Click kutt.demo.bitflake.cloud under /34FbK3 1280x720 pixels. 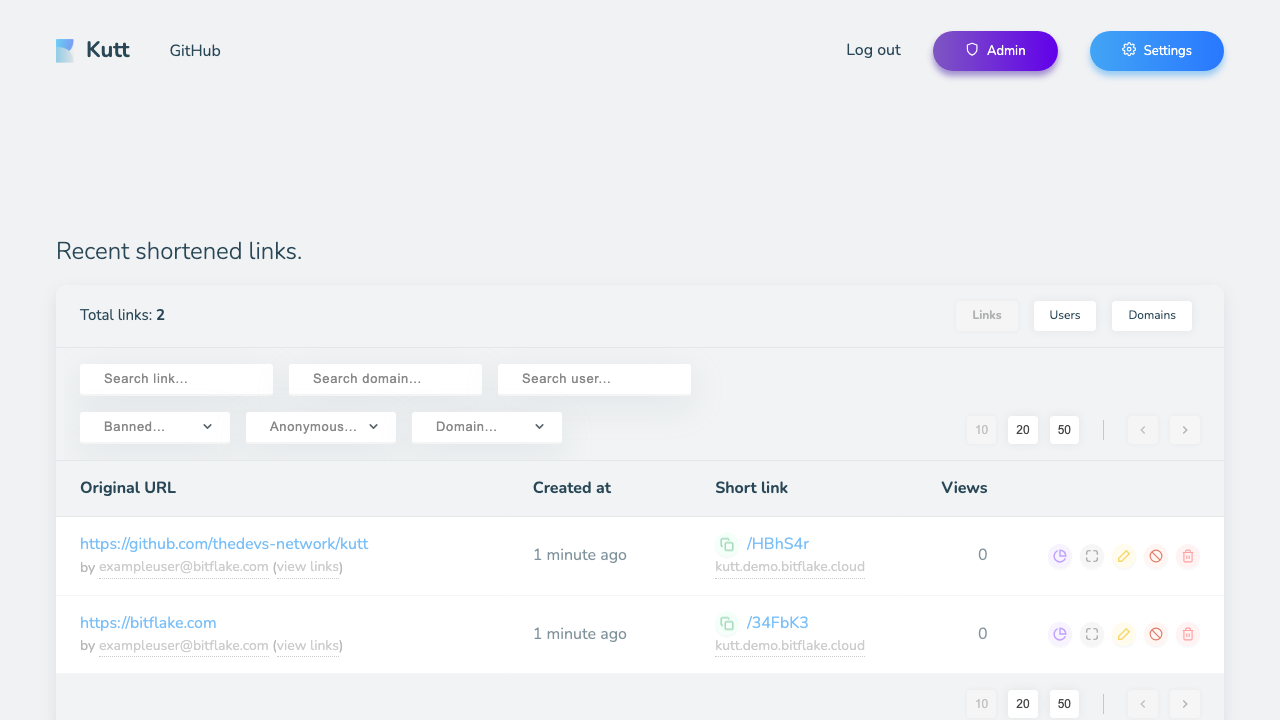pos(790,646)
